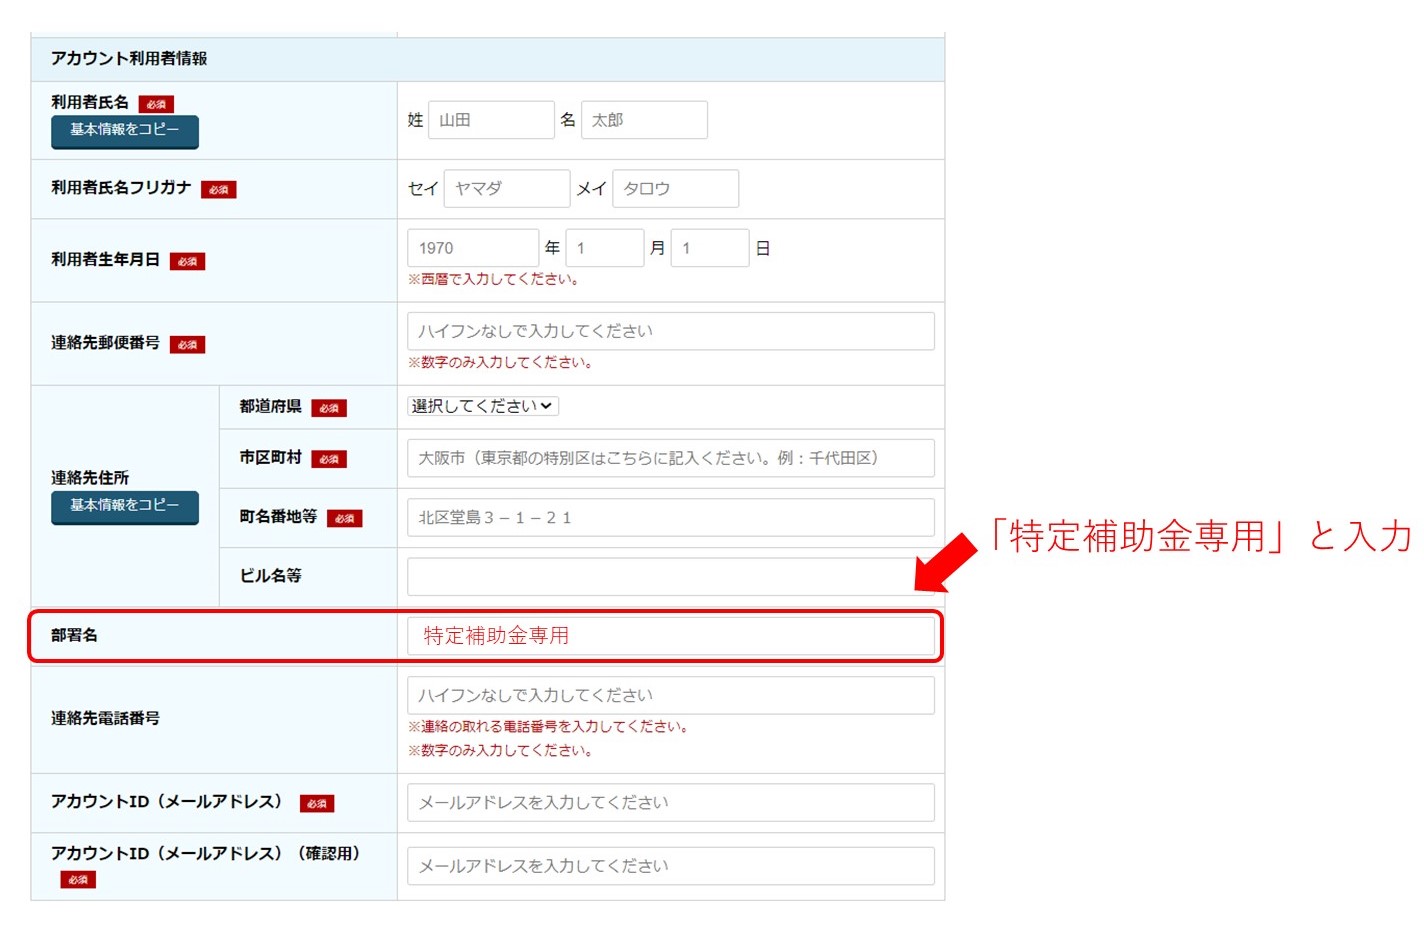Viewport: 1424px width, 936px height.
Task: Click the 必須 badge next to 利用者氏名フリガナ
Action: pyautogui.click(x=218, y=189)
